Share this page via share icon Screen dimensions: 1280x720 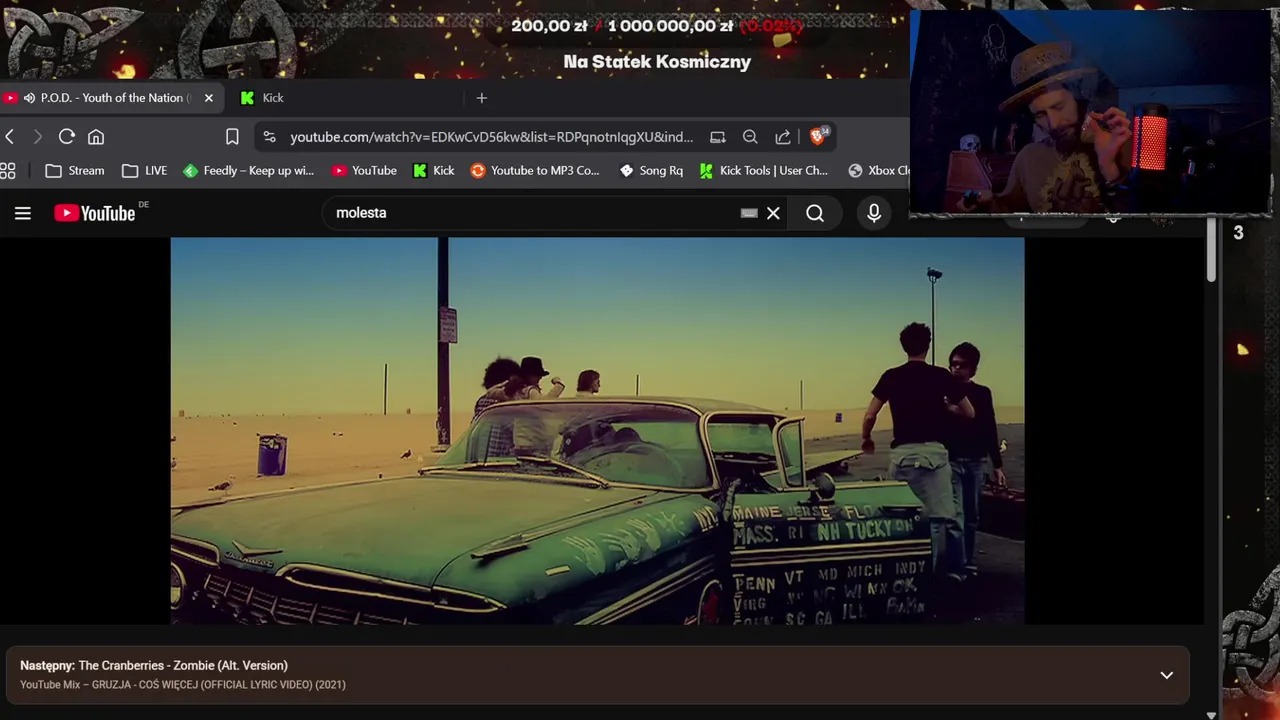click(x=783, y=137)
